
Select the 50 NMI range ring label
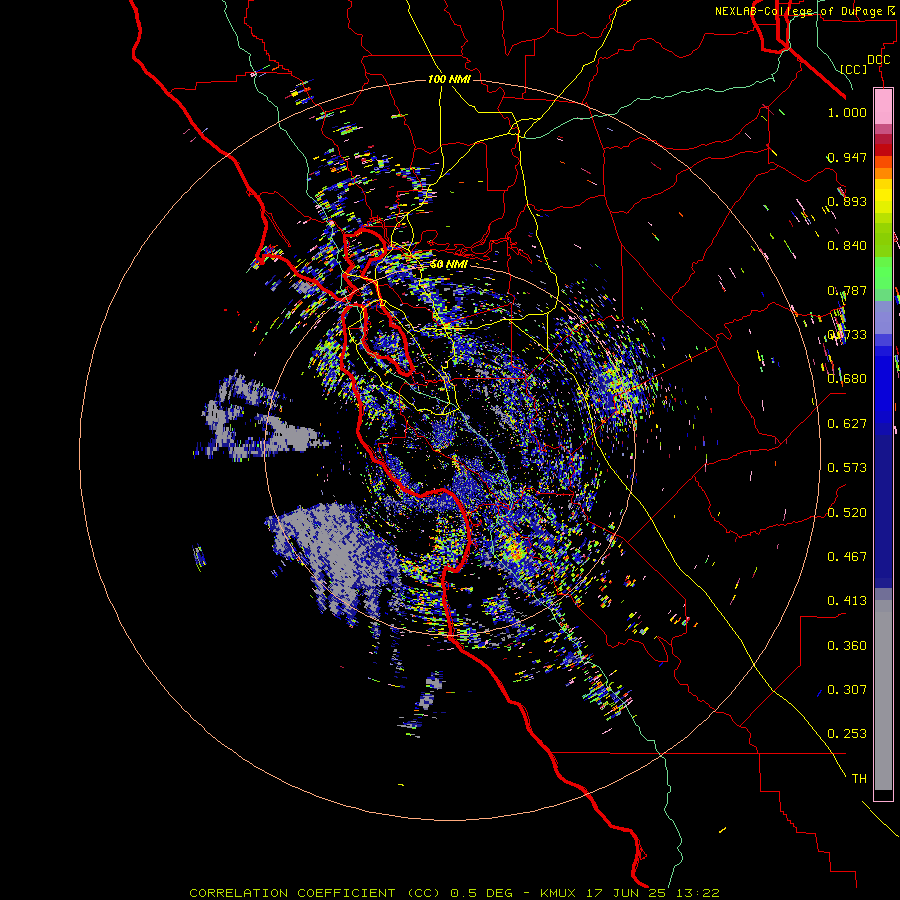tap(449, 264)
